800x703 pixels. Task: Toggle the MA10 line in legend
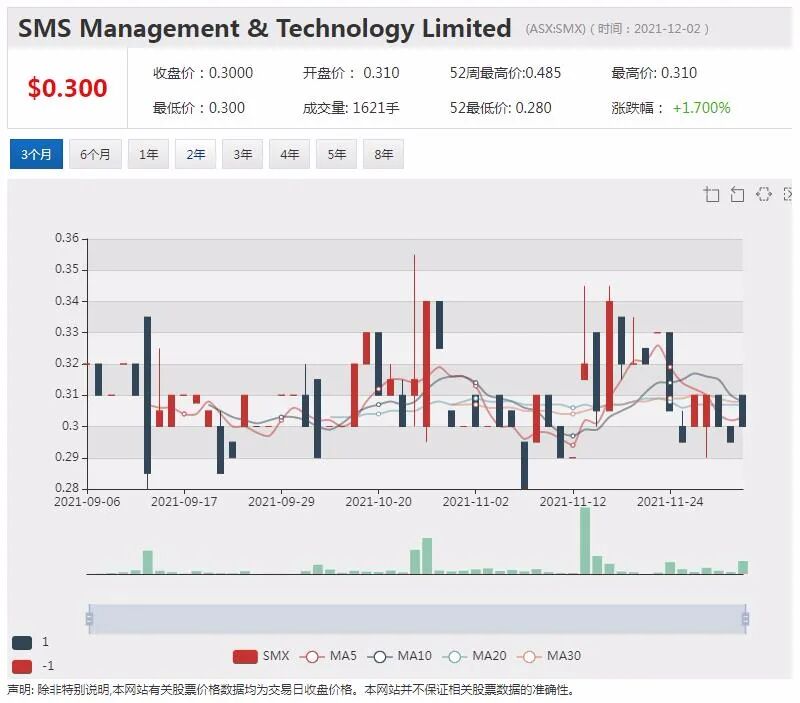(x=399, y=656)
